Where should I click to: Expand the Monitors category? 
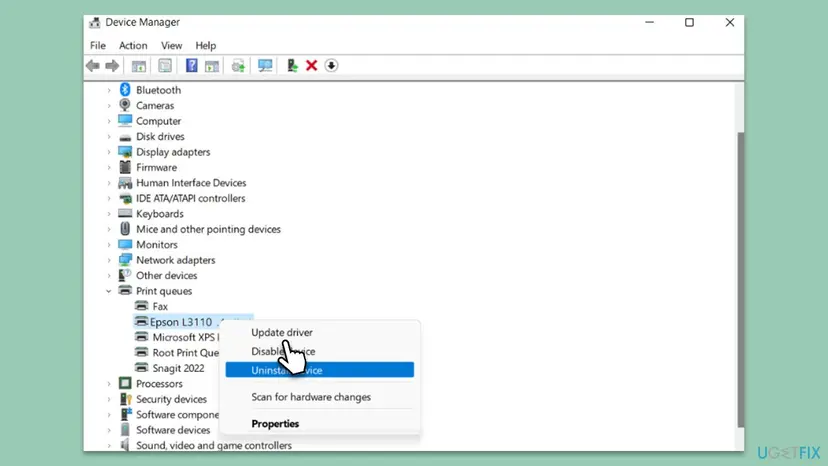pyautogui.click(x=109, y=245)
